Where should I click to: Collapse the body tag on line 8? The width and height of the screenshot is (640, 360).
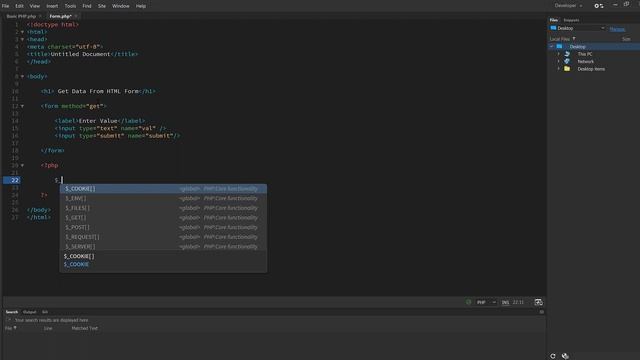(22, 76)
